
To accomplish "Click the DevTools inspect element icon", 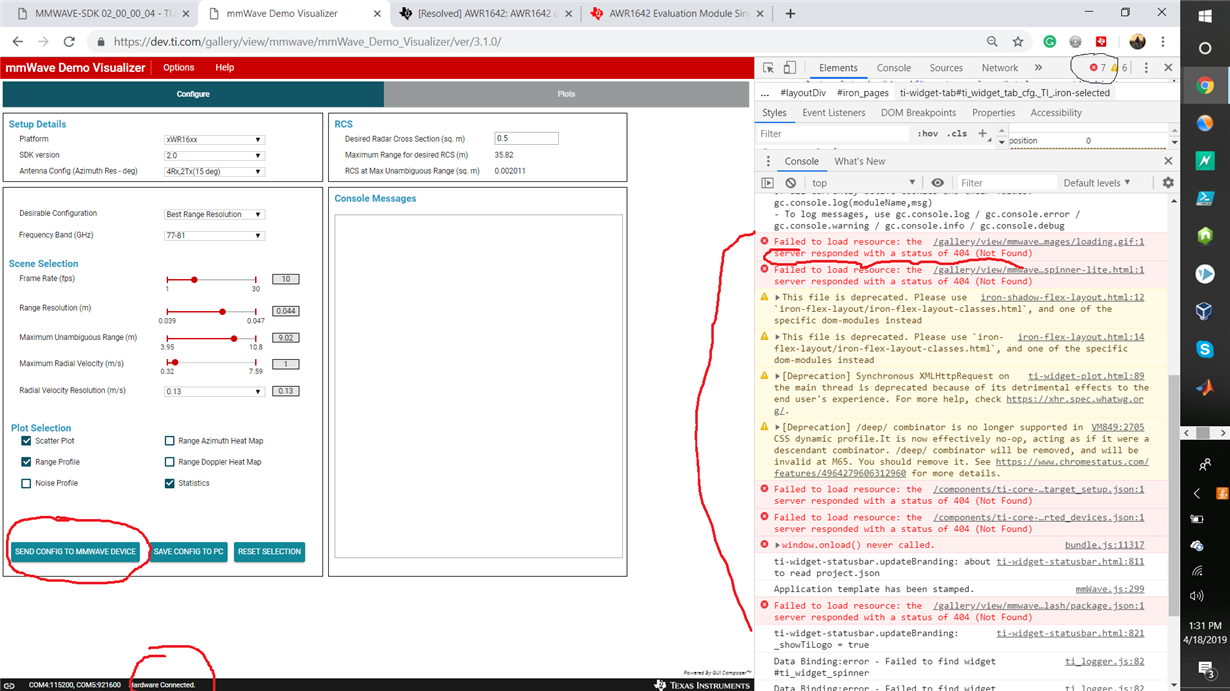I will point(768,68).
